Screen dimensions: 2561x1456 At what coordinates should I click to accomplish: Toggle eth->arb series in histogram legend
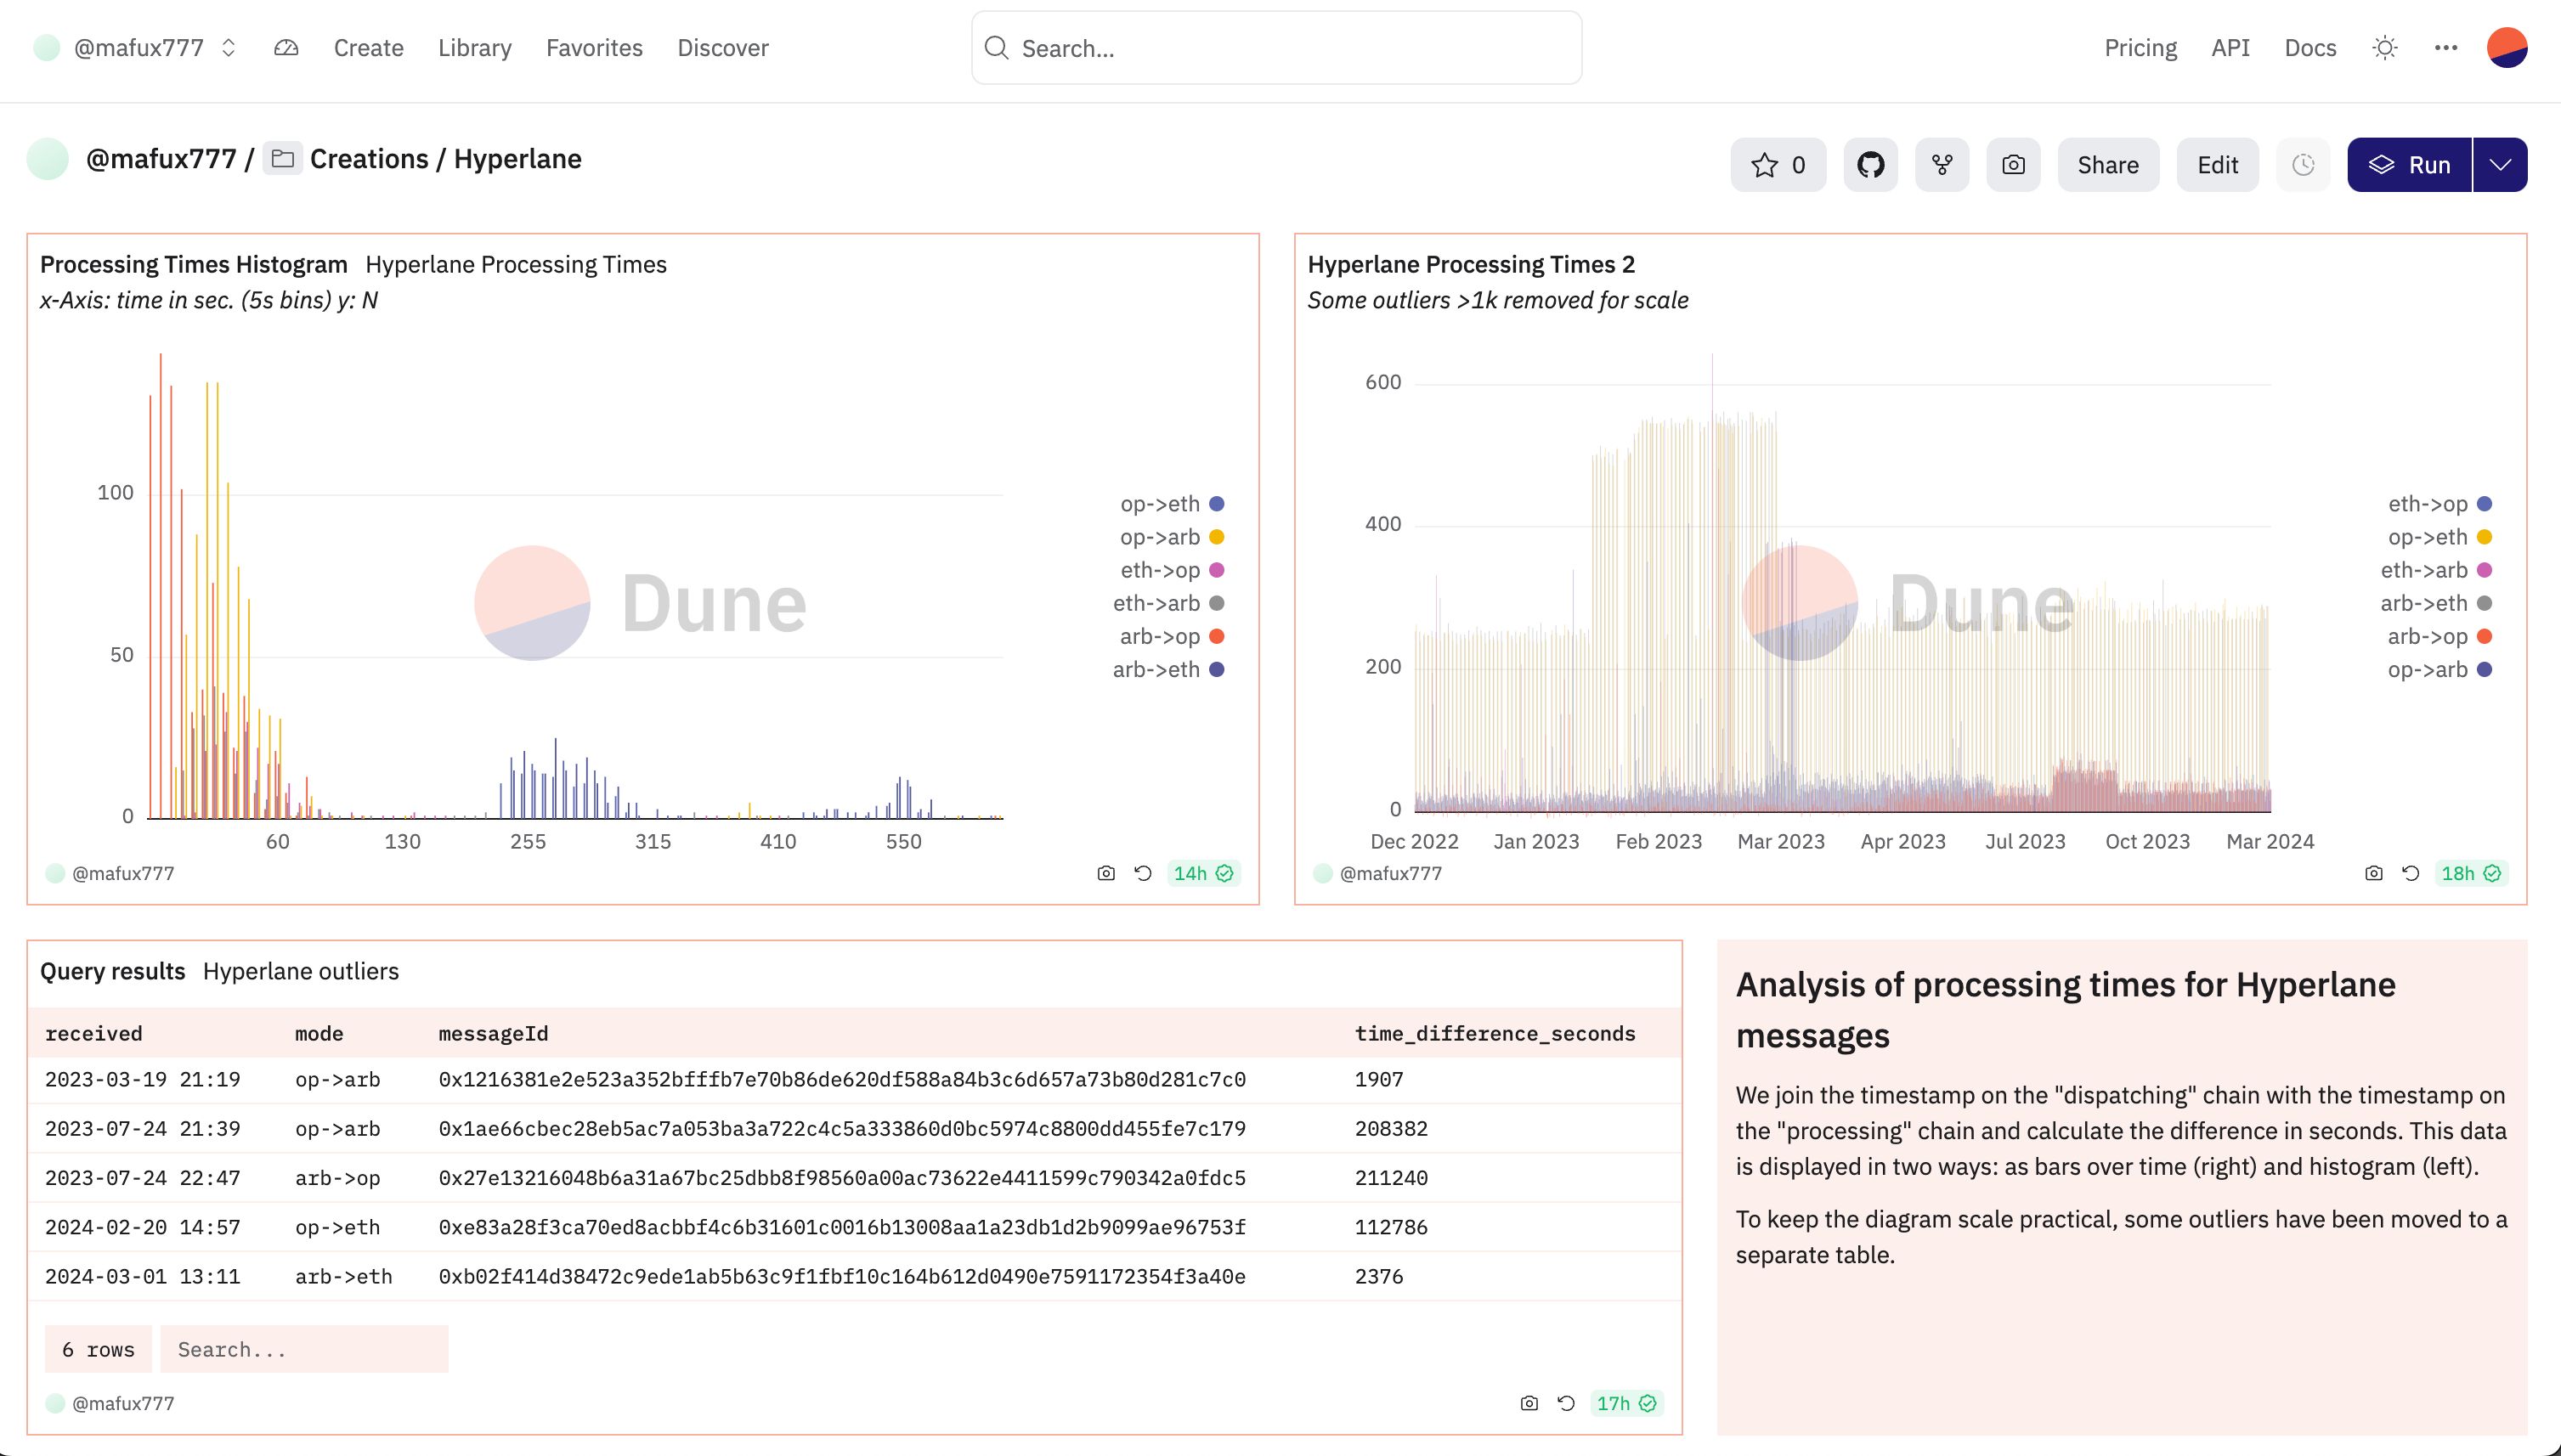coord(1169,603)
